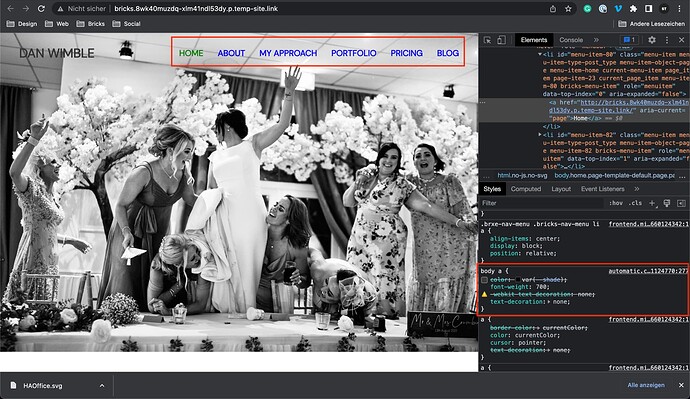
Task: Open the Grammarly extension icon
Action: 587,8
